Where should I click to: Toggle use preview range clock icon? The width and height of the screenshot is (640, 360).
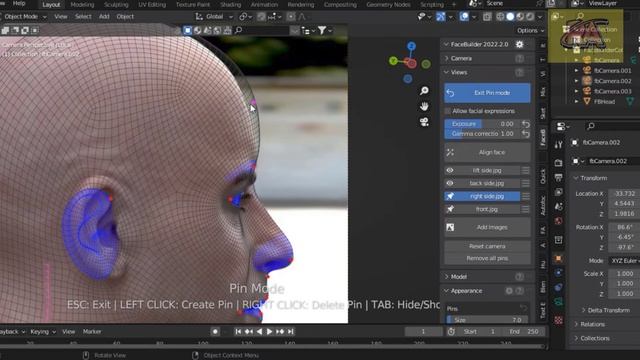(451, 331)
